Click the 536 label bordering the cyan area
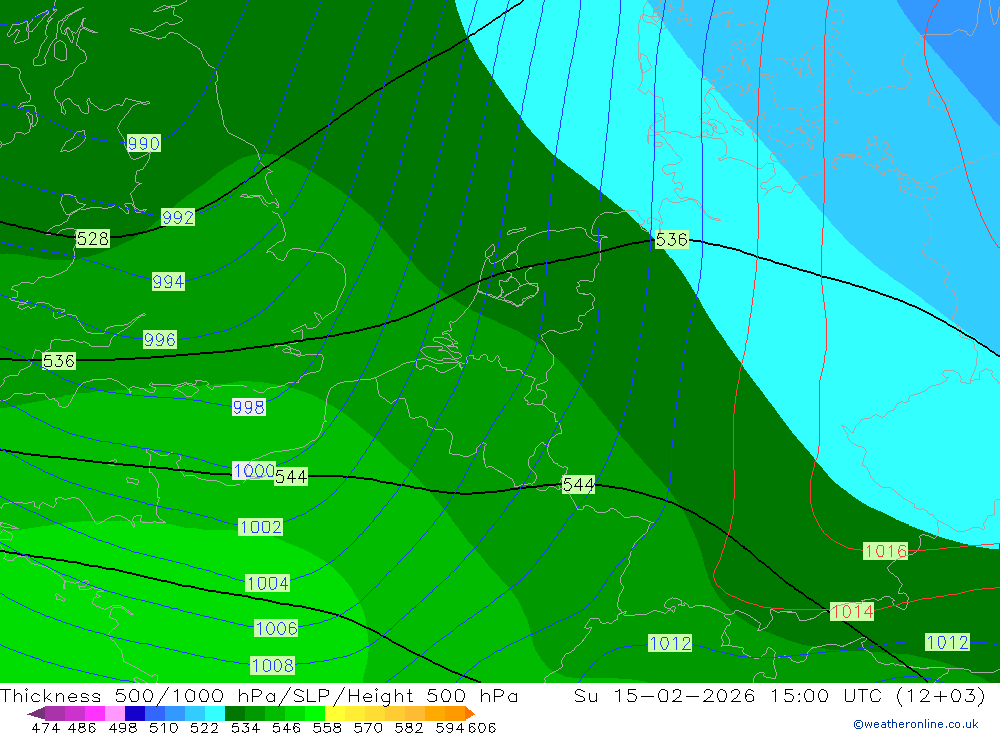1000x733 pixels. click(x=672, y=239)
